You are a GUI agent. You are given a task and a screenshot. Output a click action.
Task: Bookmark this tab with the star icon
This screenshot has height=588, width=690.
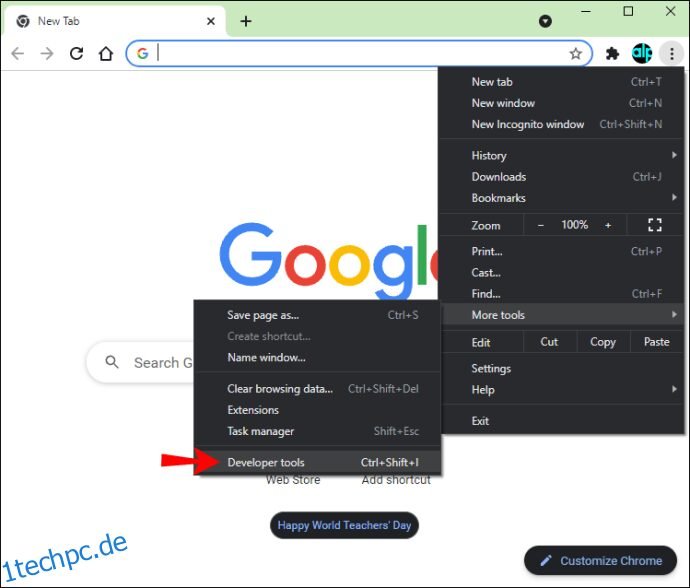click(x=576, y=54)
